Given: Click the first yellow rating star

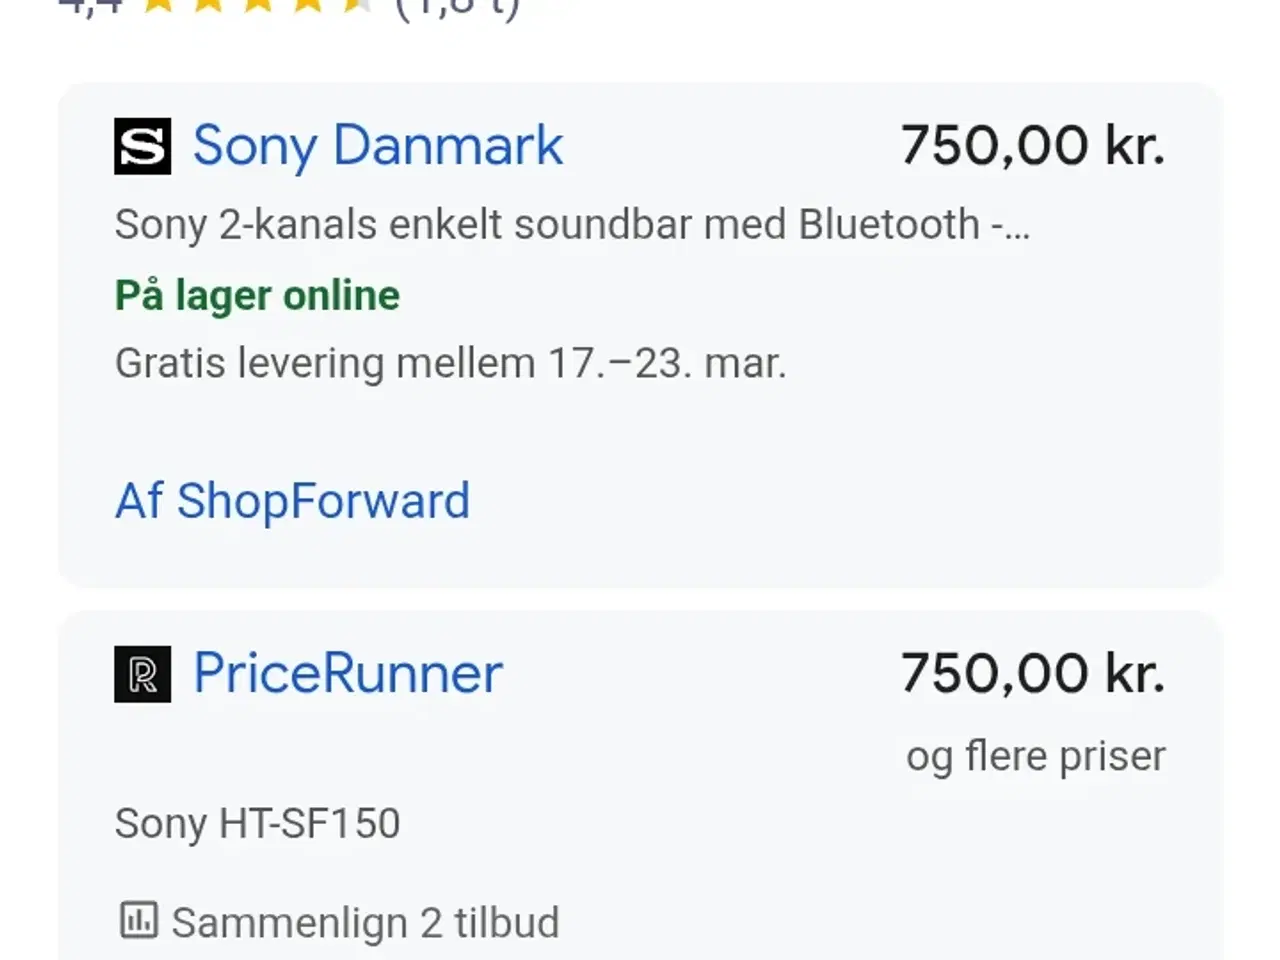Looking at the screenshot, I should tap(158, 6).
